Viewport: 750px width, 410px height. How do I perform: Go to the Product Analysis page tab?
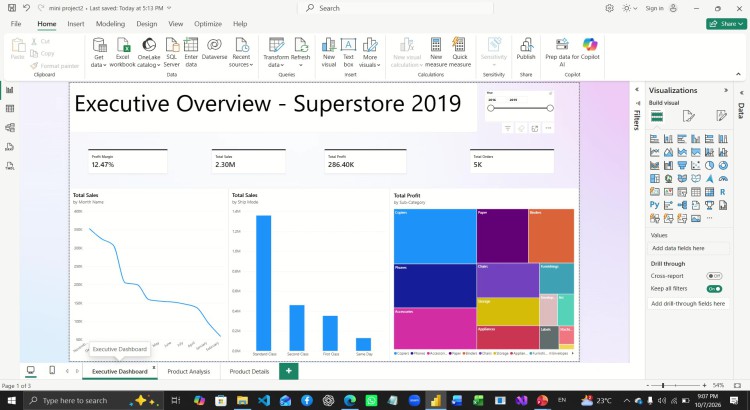click(188, 371)
